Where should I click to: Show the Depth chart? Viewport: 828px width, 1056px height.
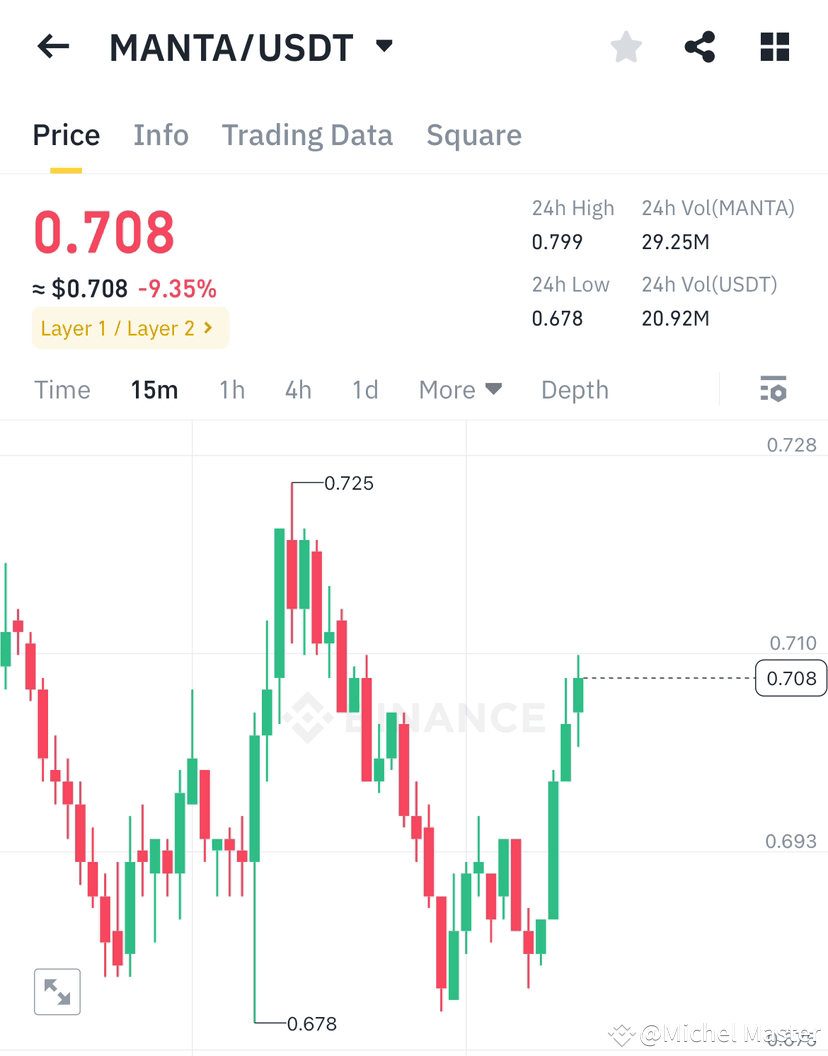click(575, 390)
